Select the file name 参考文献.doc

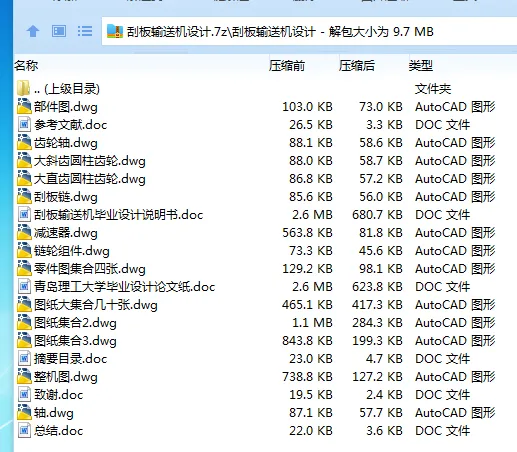point(71,125)
